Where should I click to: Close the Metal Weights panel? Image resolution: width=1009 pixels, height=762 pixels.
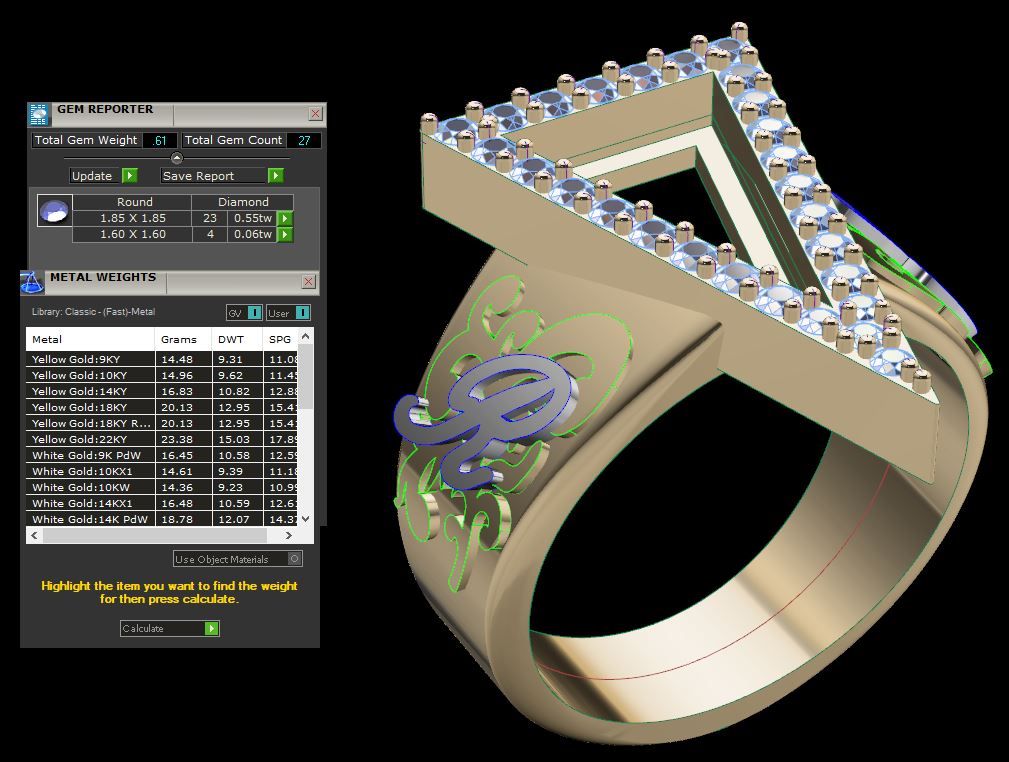pos(308,282)
